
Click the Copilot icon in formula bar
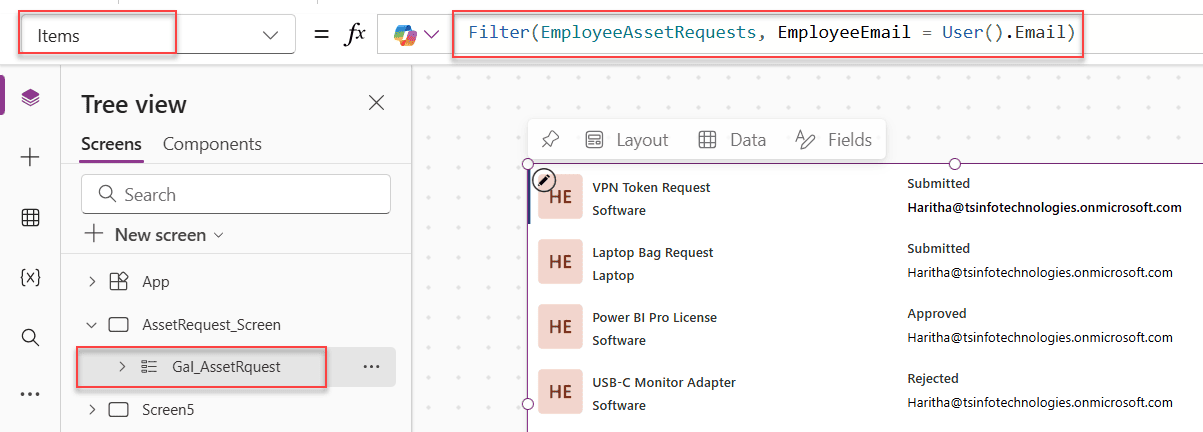pyautogui.click(x=405, y=34)
